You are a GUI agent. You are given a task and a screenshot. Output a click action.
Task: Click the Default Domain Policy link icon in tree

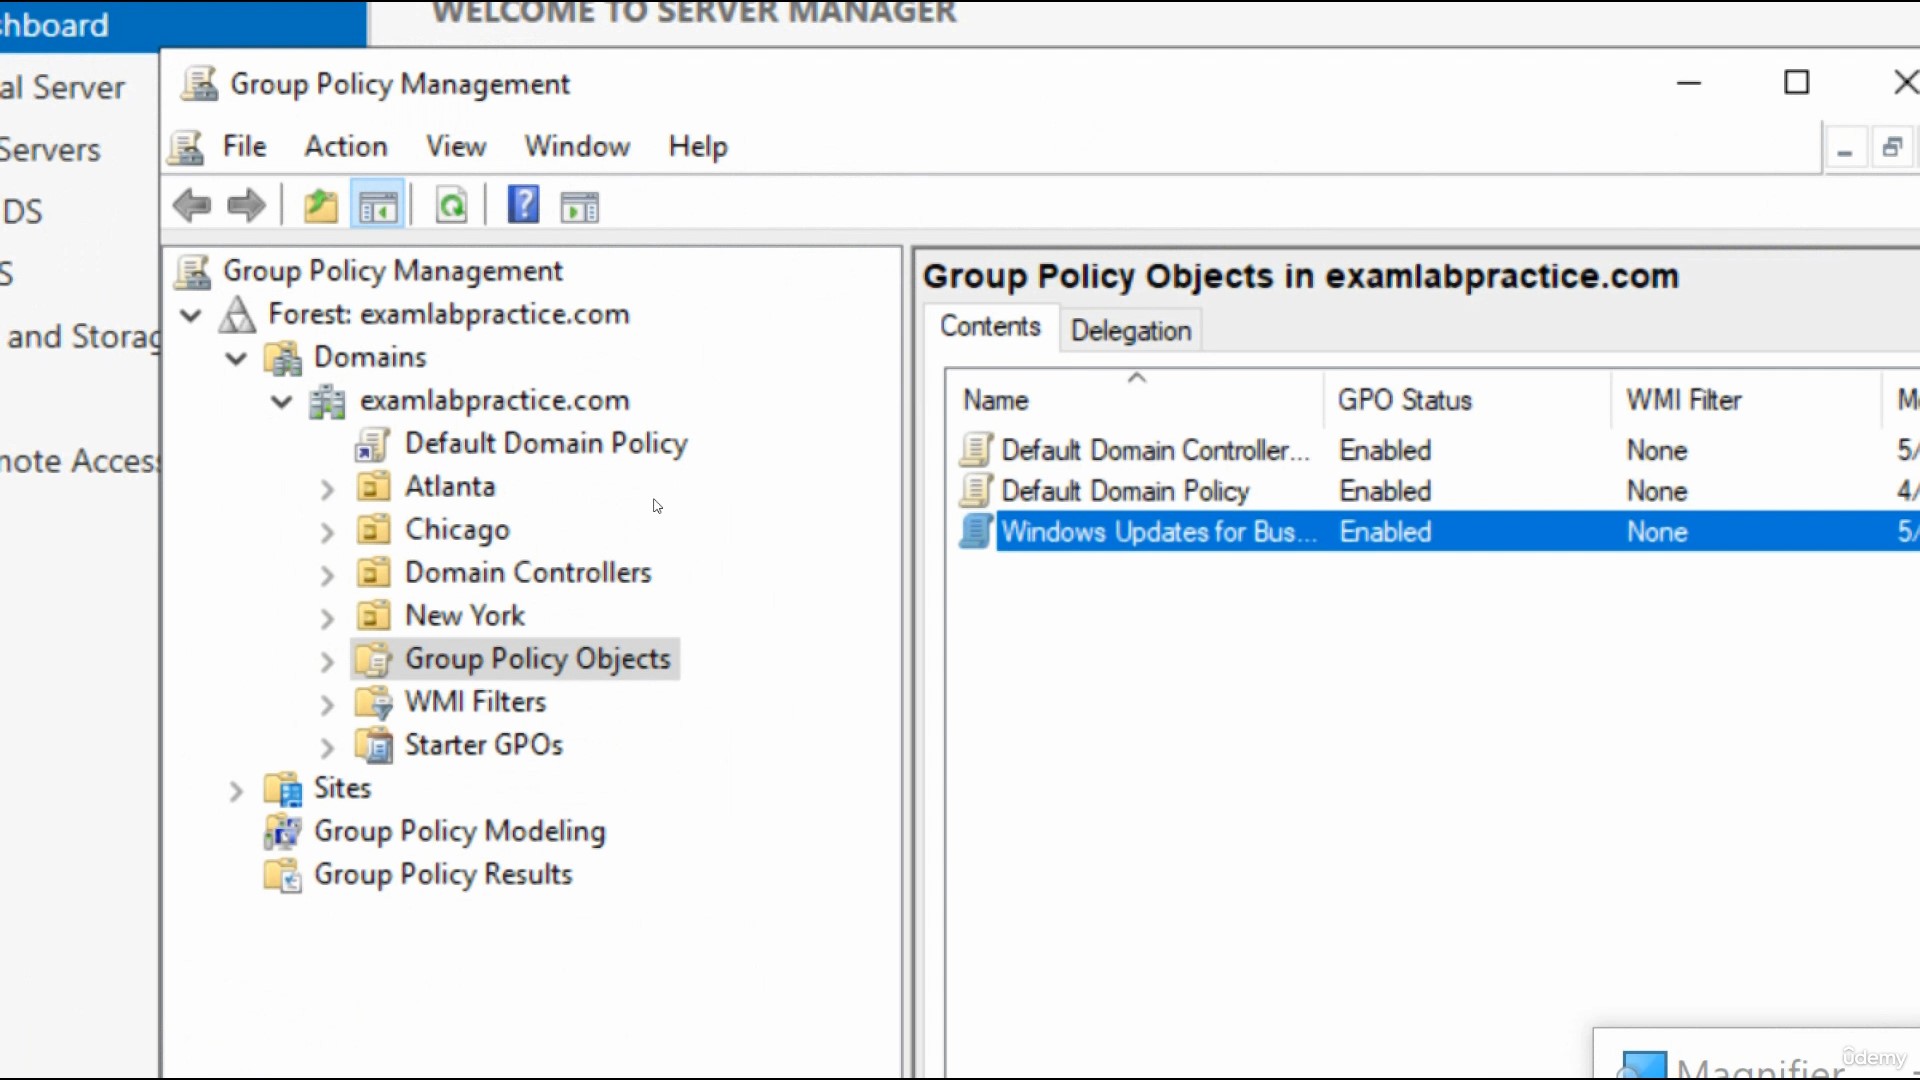coord(373,444)
